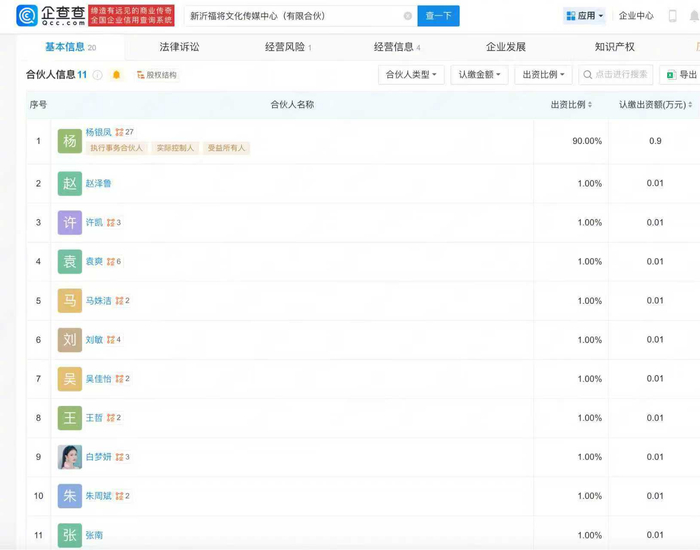The width and height of the screenshot is (700, 550).
Task: Sort by 出资比例 column header
Action: (571, 105)
